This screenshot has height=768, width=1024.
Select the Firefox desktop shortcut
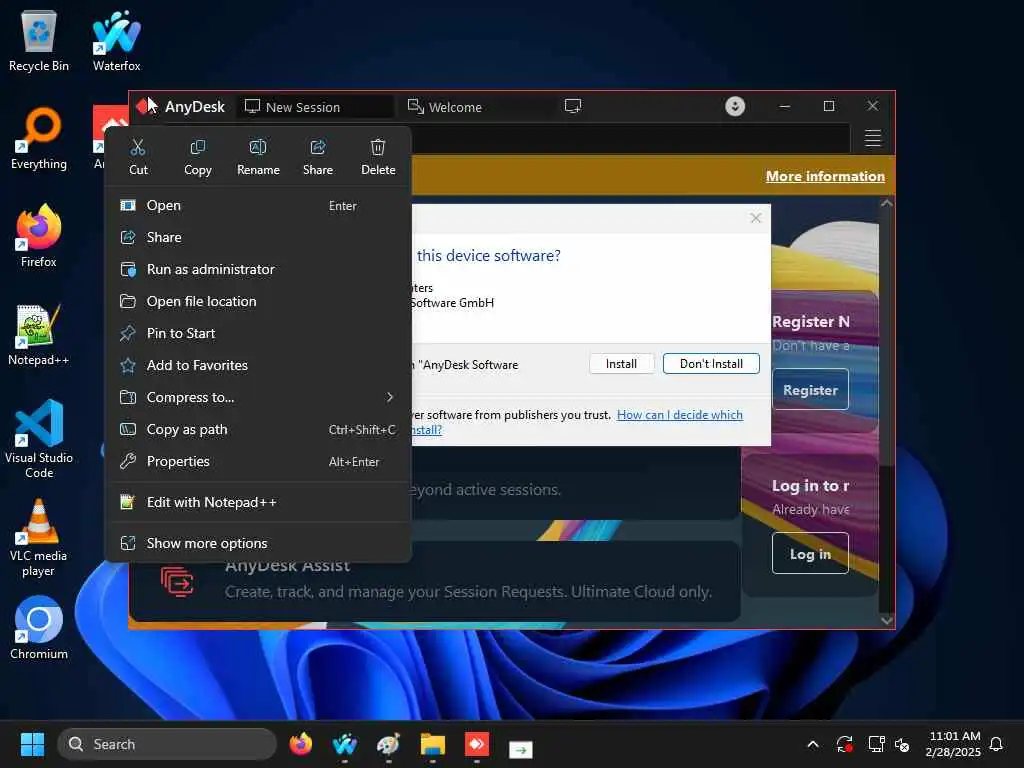tap(39, 236)
